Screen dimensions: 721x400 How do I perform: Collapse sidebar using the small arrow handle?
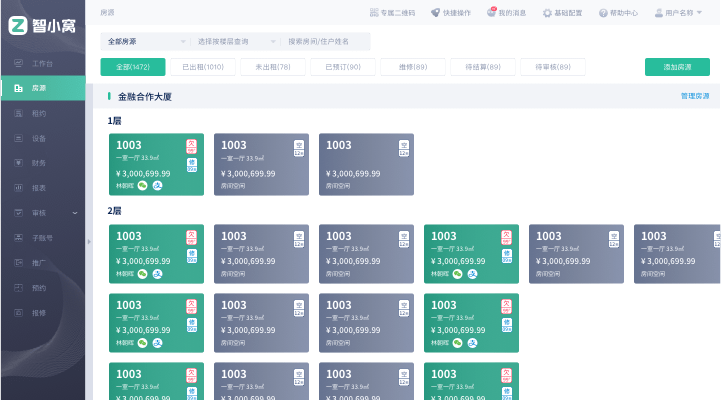tap(89, 241)
